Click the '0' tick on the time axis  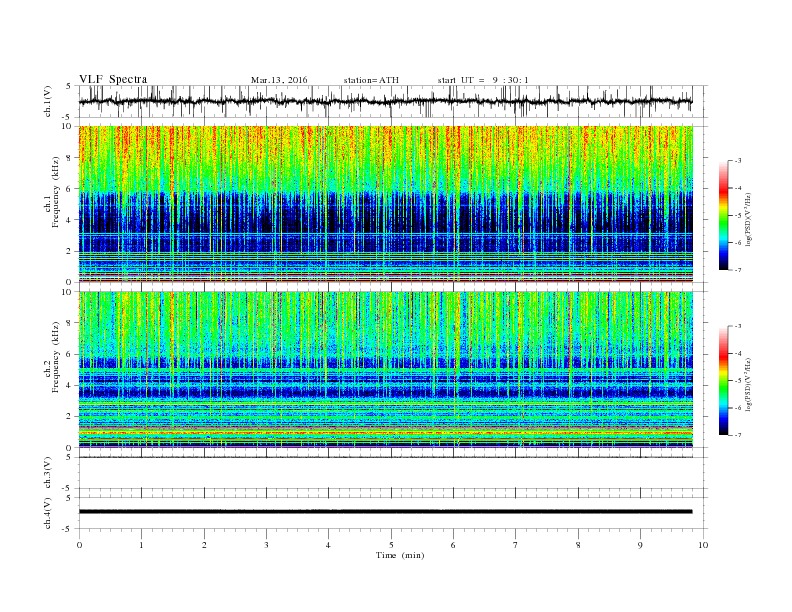[x=79, y=545]
